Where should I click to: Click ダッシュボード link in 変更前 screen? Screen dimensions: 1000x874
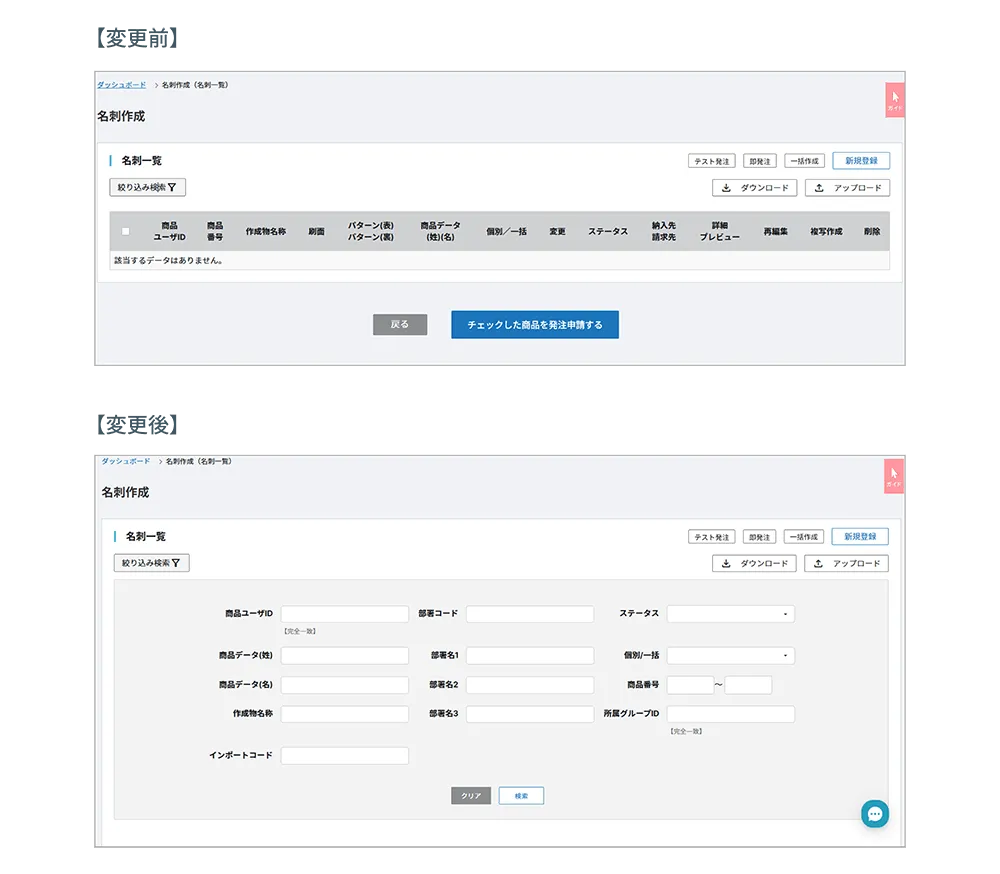[x=122, y=85]
